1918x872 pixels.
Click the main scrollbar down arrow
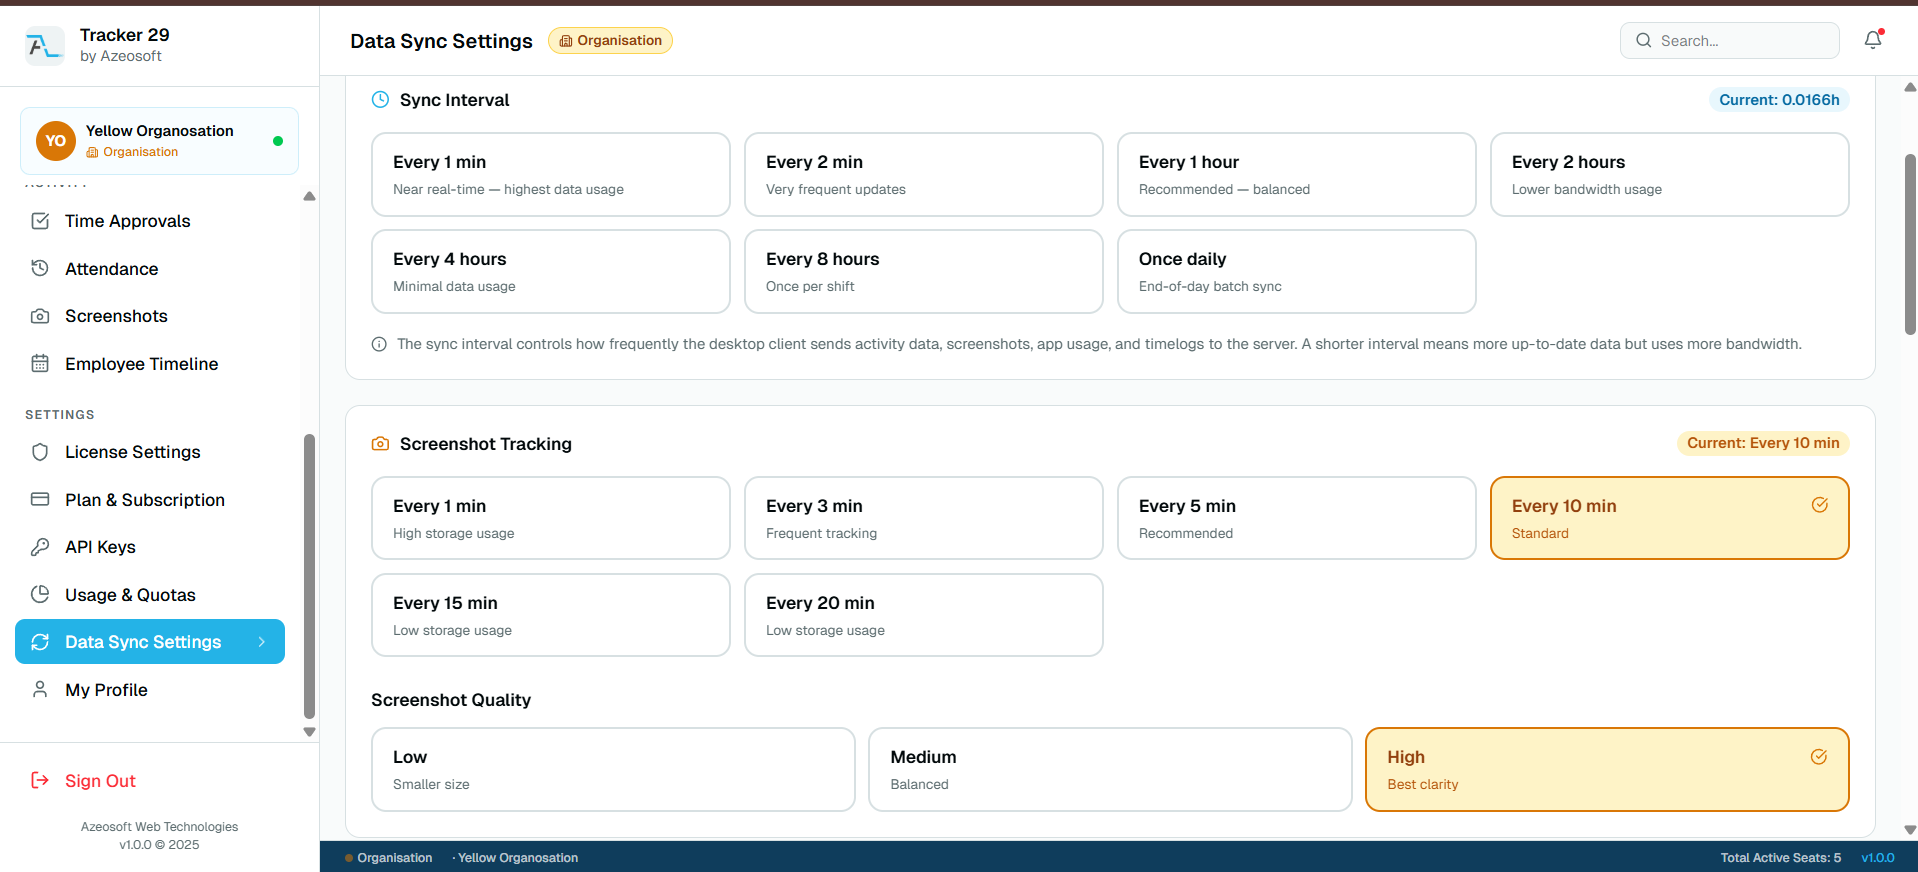[1910, 830]
